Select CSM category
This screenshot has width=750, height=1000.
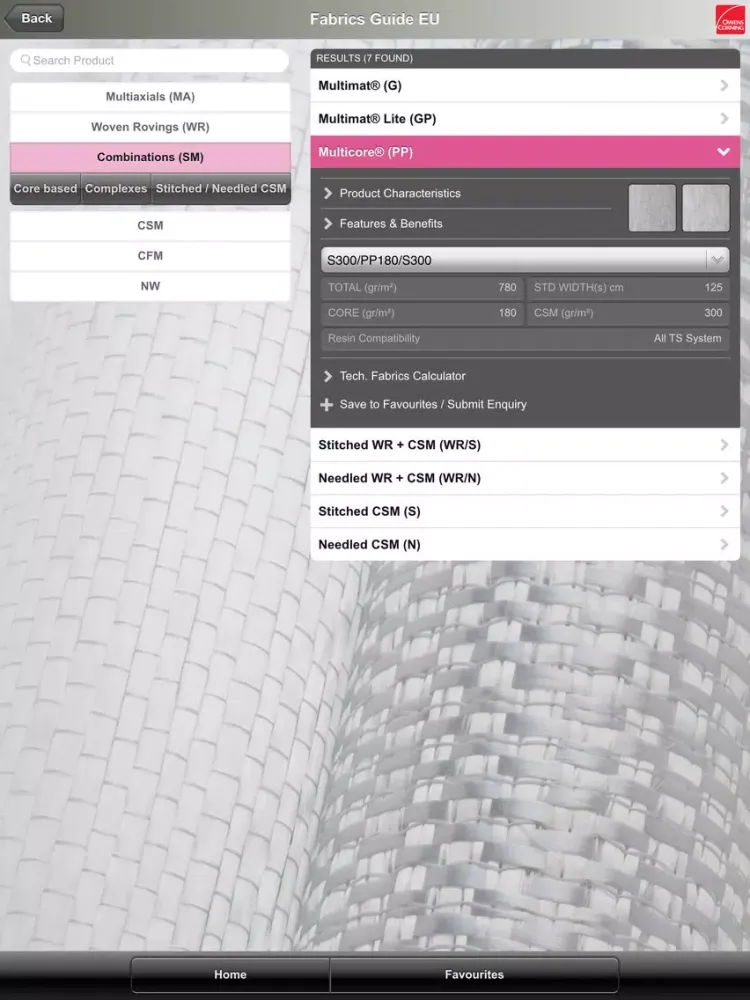[150, 225]
